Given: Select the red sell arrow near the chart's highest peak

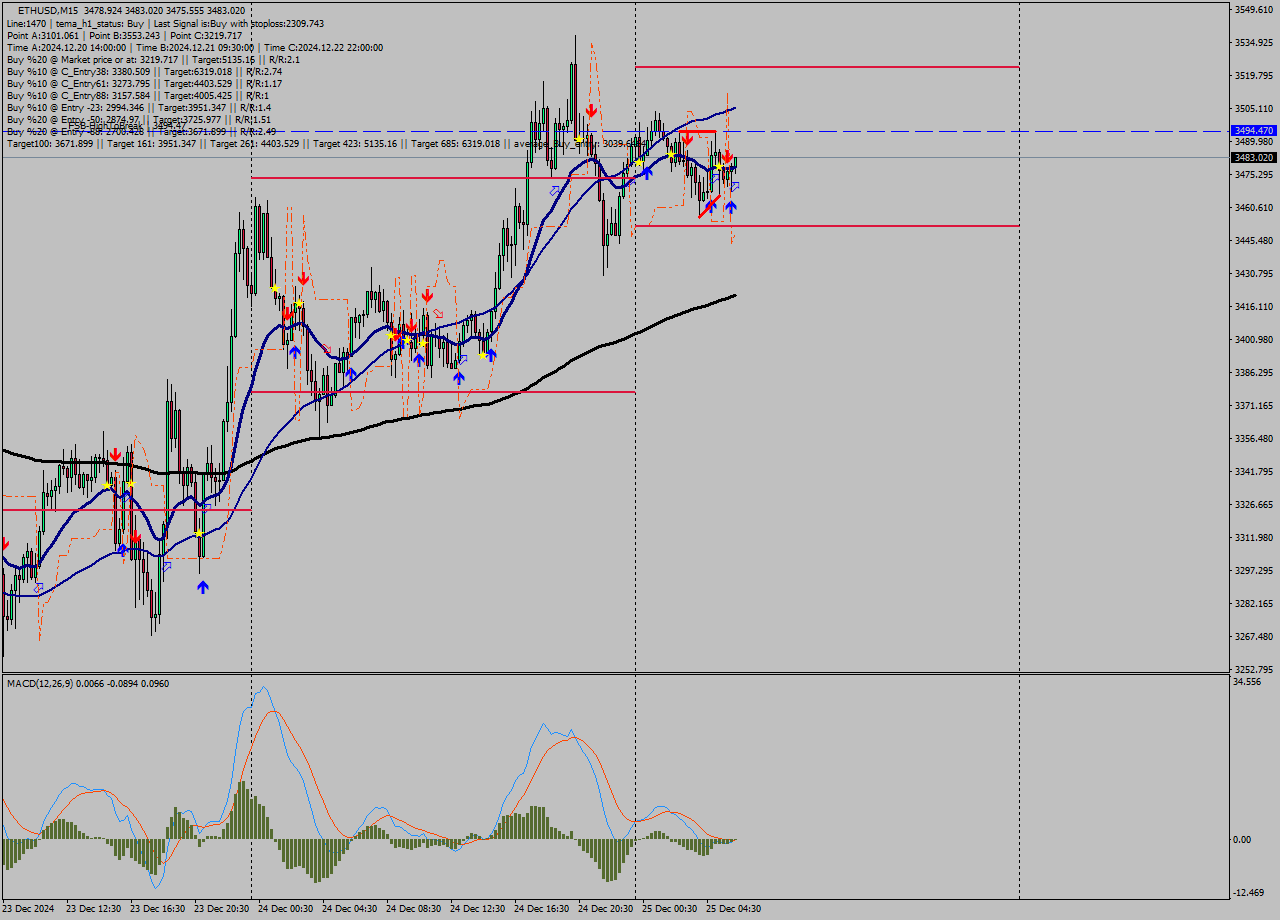Looking at the screenshot, I should (x=592, y=110).
